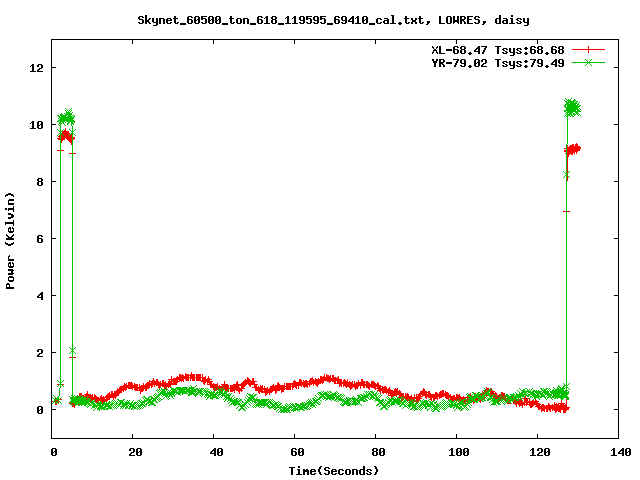The image size is (640, 480).
Task: Click the Time(Seconds) x-axis label
Action: click(334, 471)
